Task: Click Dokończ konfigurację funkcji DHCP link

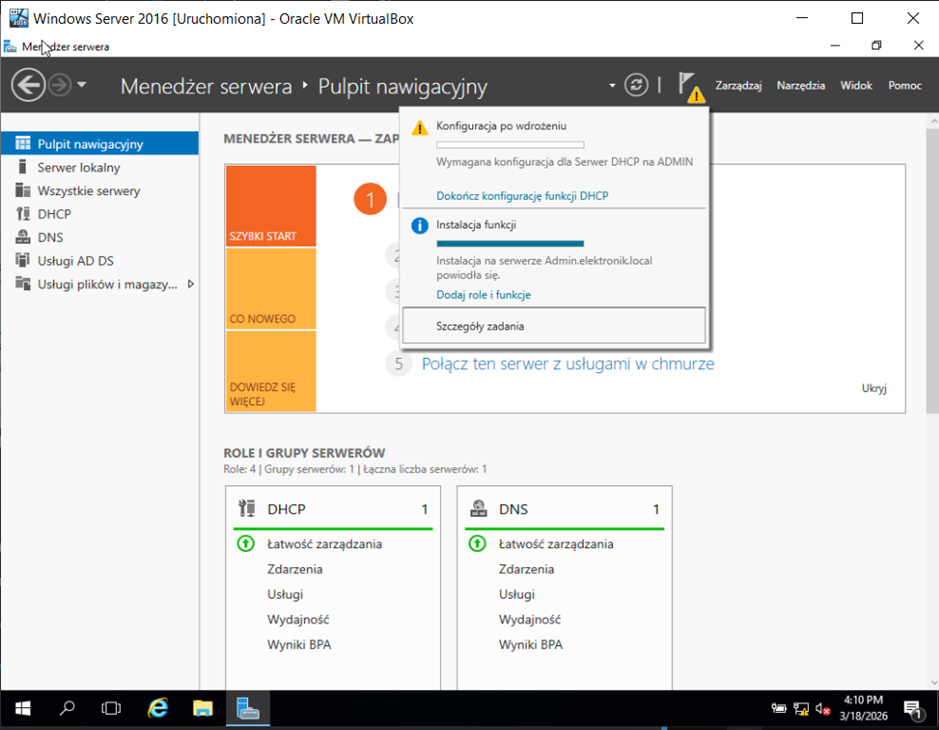Action: (x=522, y=196)
